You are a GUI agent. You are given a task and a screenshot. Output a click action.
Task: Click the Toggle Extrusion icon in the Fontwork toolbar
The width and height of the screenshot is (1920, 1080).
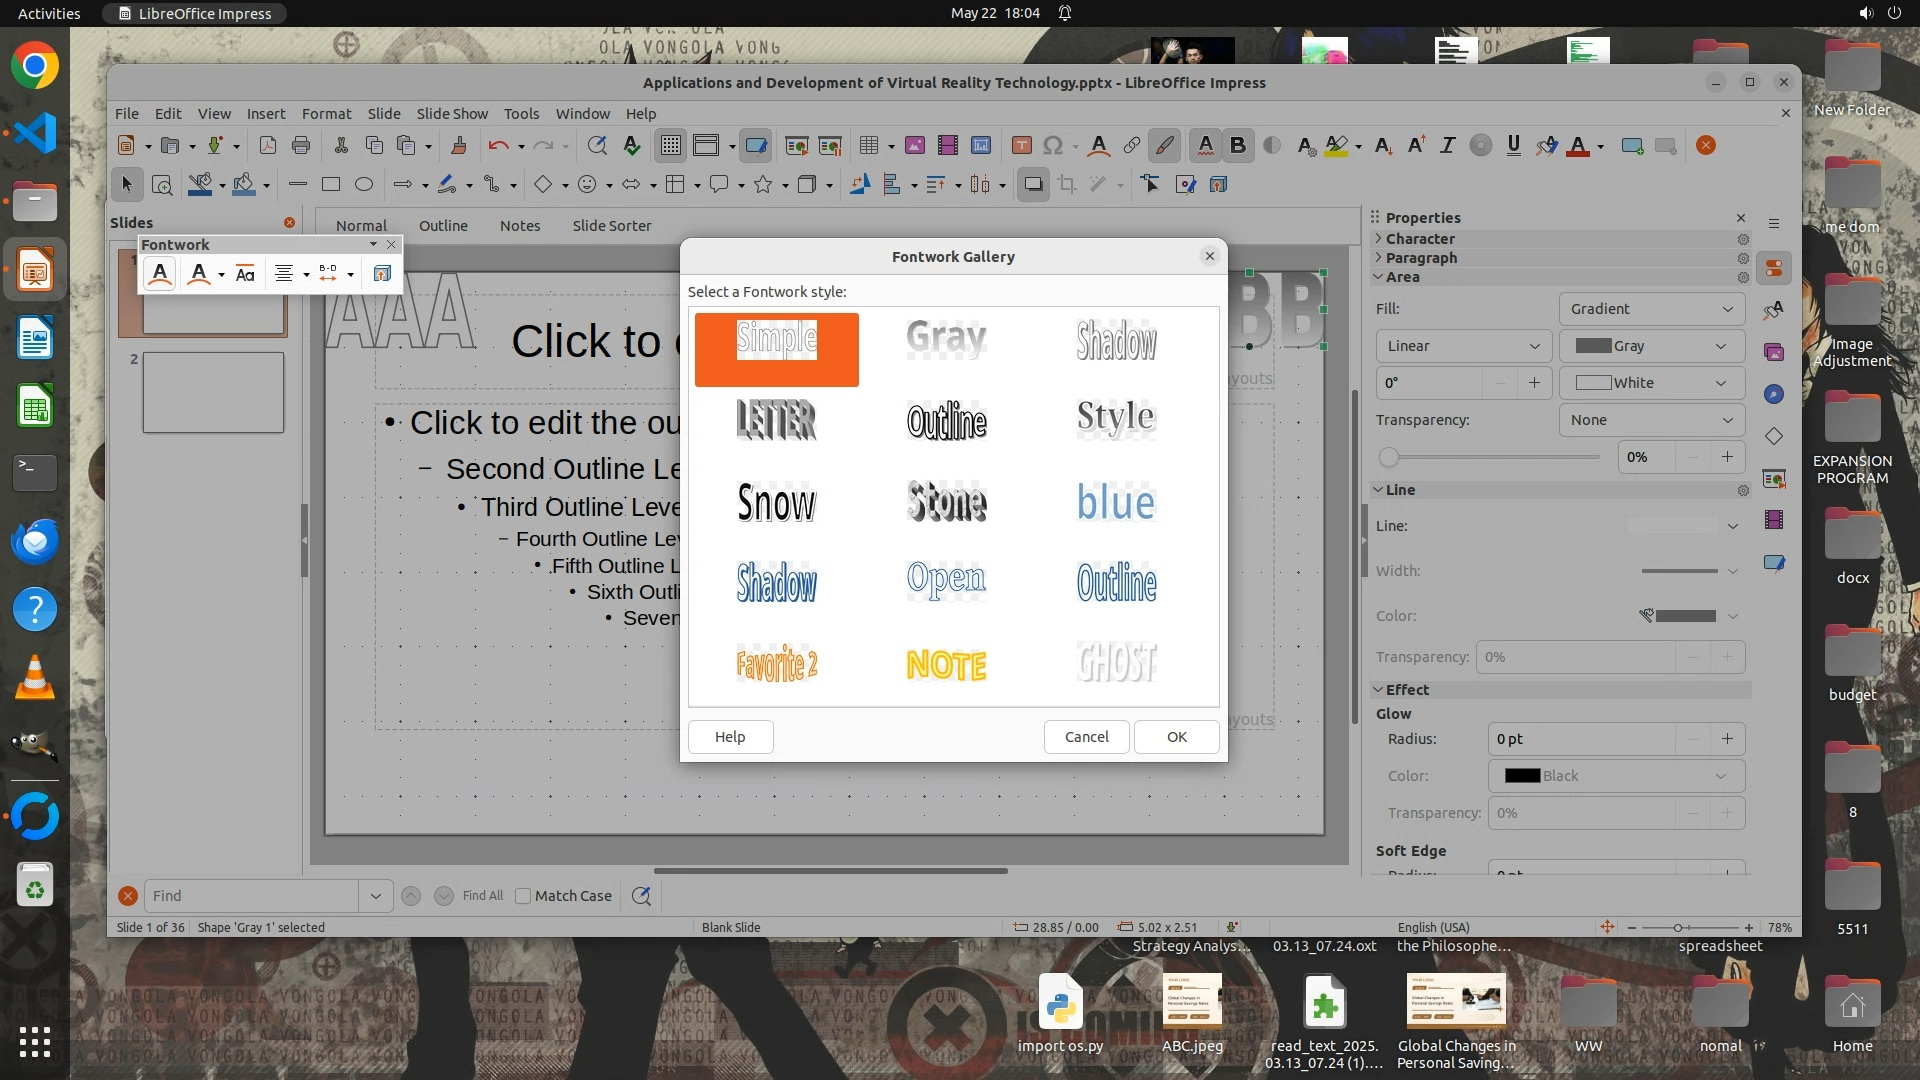[x=382, y=274]
